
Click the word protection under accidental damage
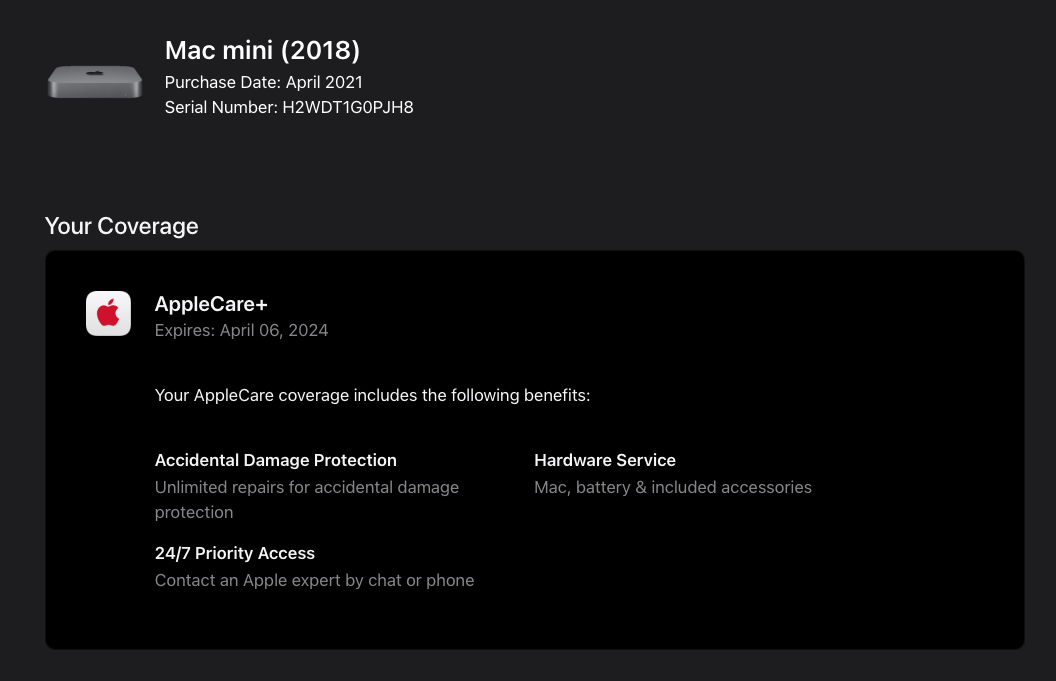coord(194,513)
